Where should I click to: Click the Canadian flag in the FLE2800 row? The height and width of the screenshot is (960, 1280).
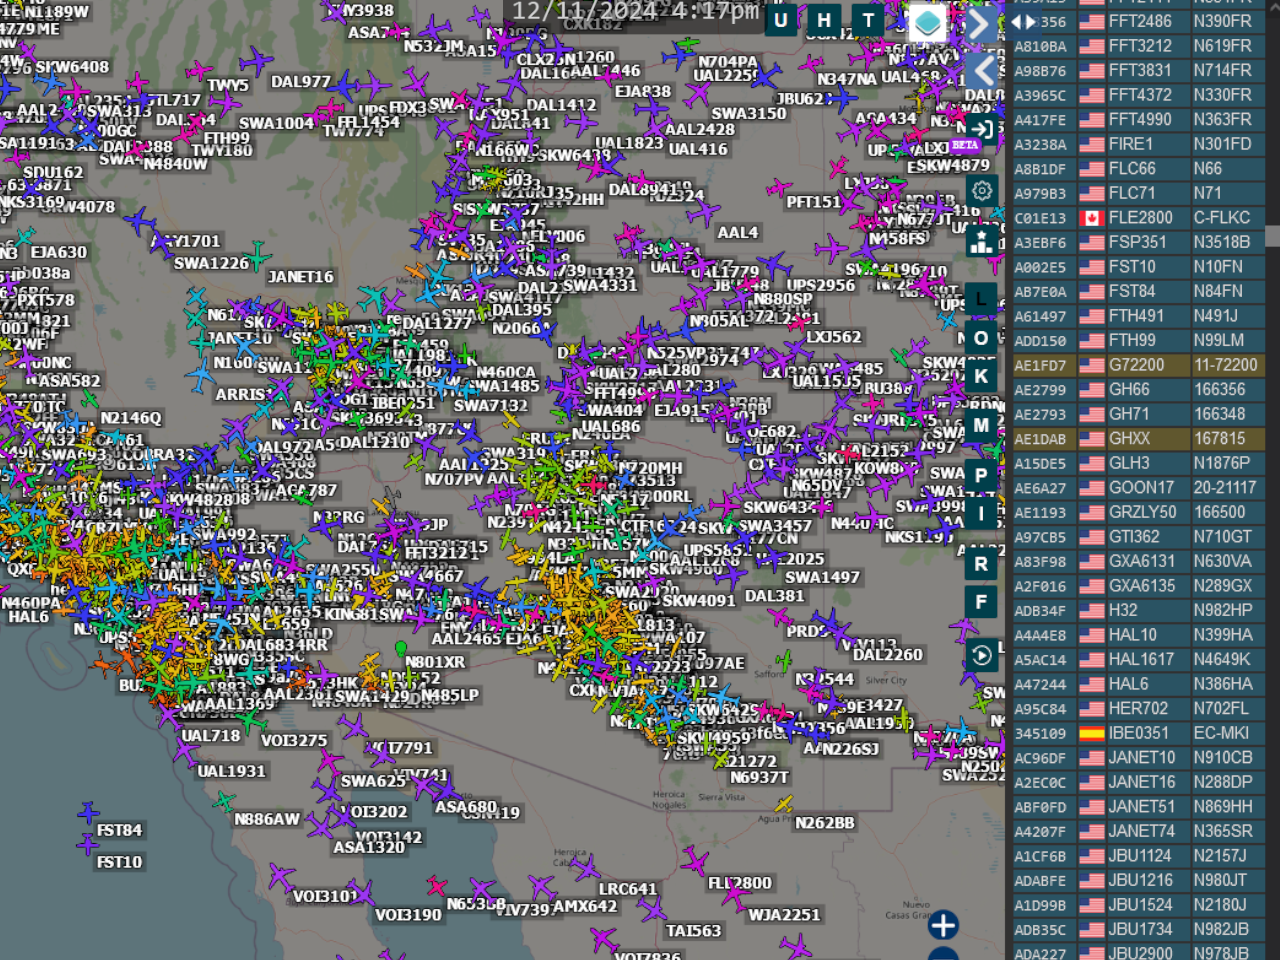[1091, 218]
